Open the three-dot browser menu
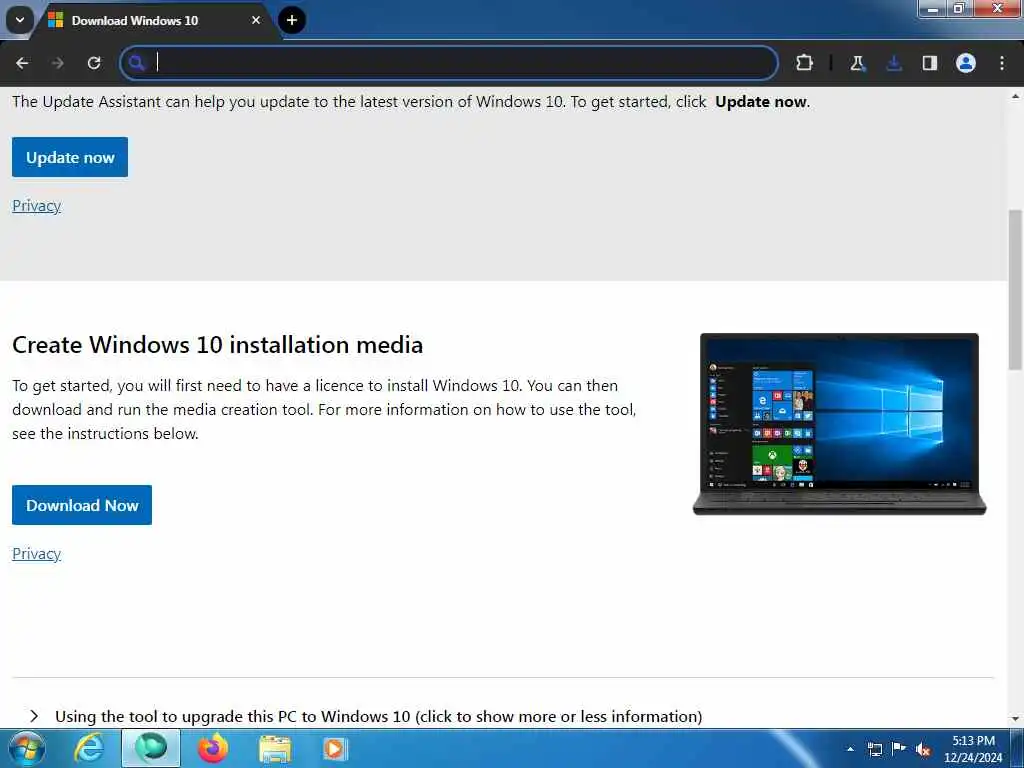 pos(1002,63)
